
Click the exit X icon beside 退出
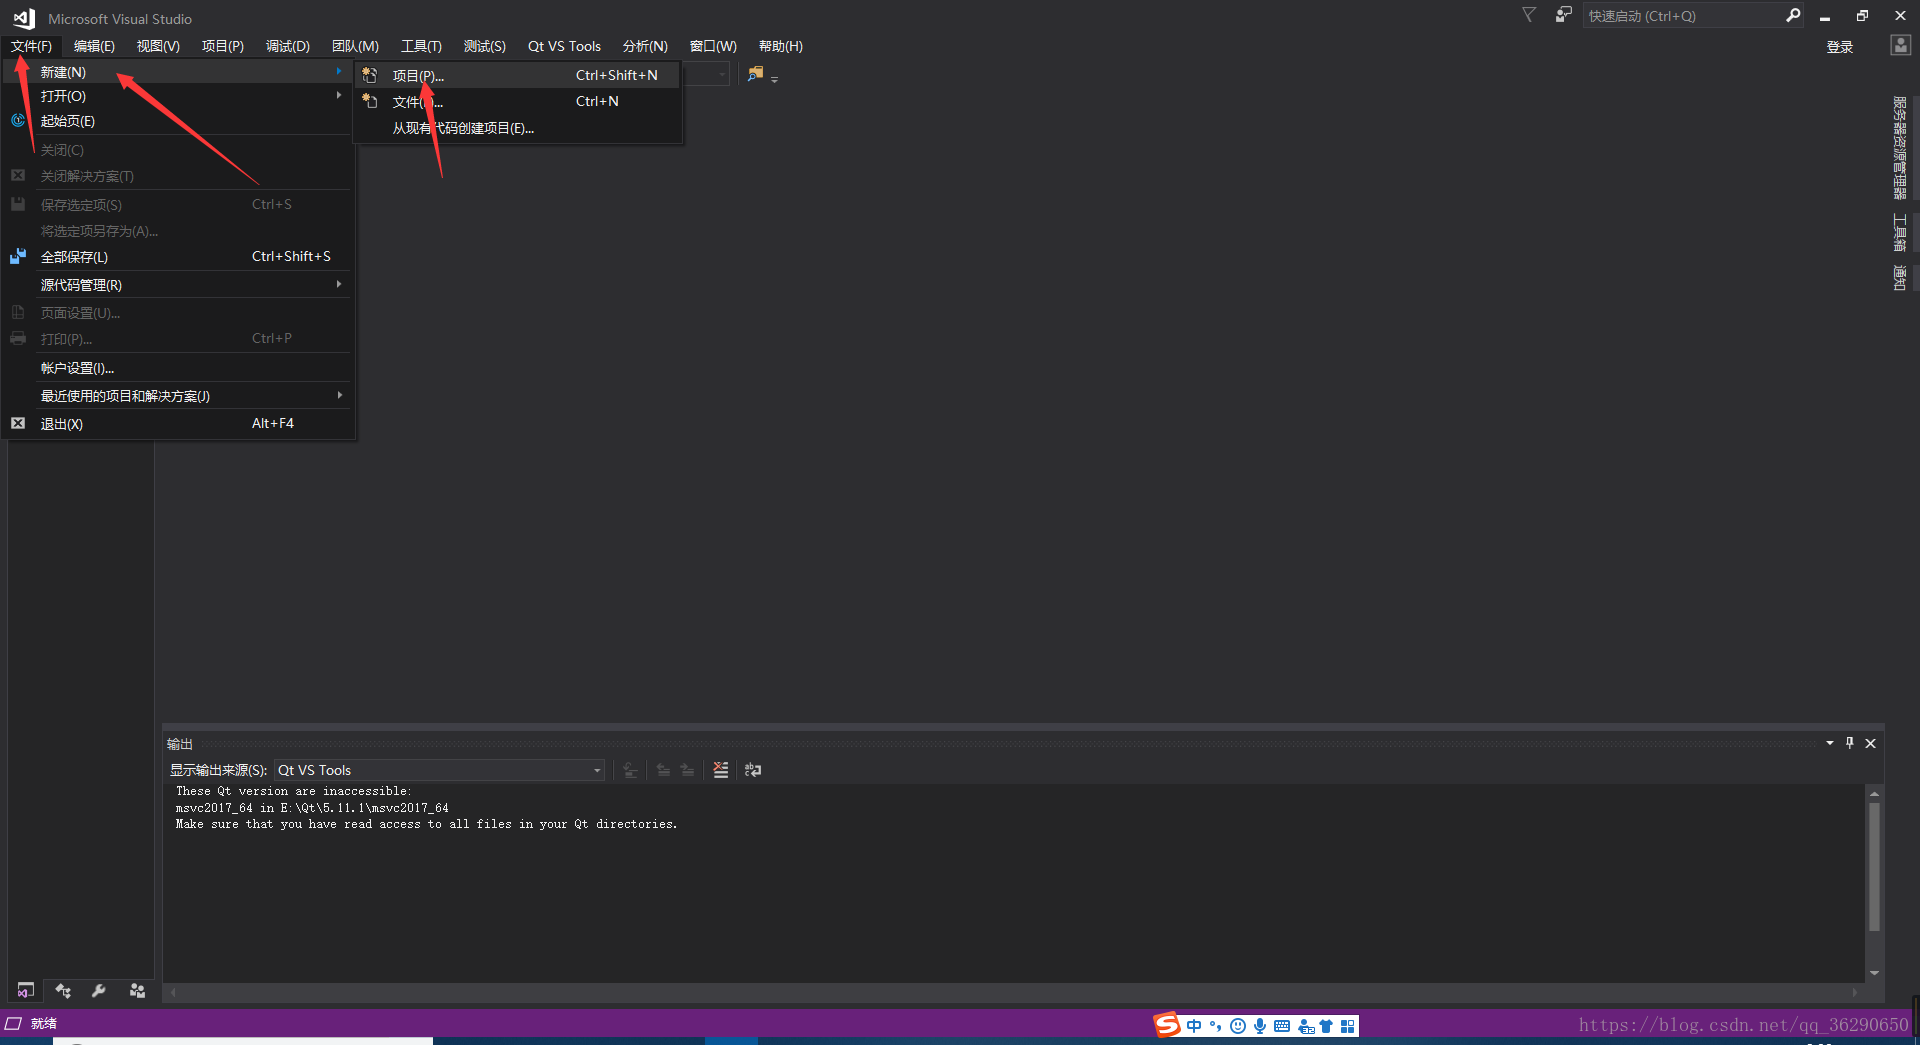[x=18, y=423]
